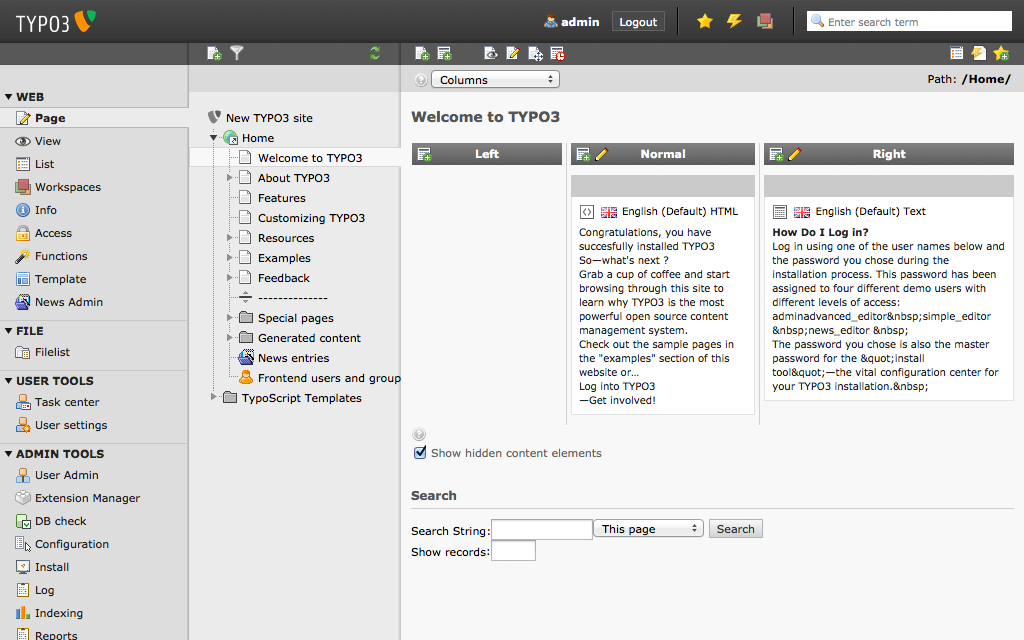1024x640 pixels.
Task: Open the Template module in sidebar
Action: 60,279
